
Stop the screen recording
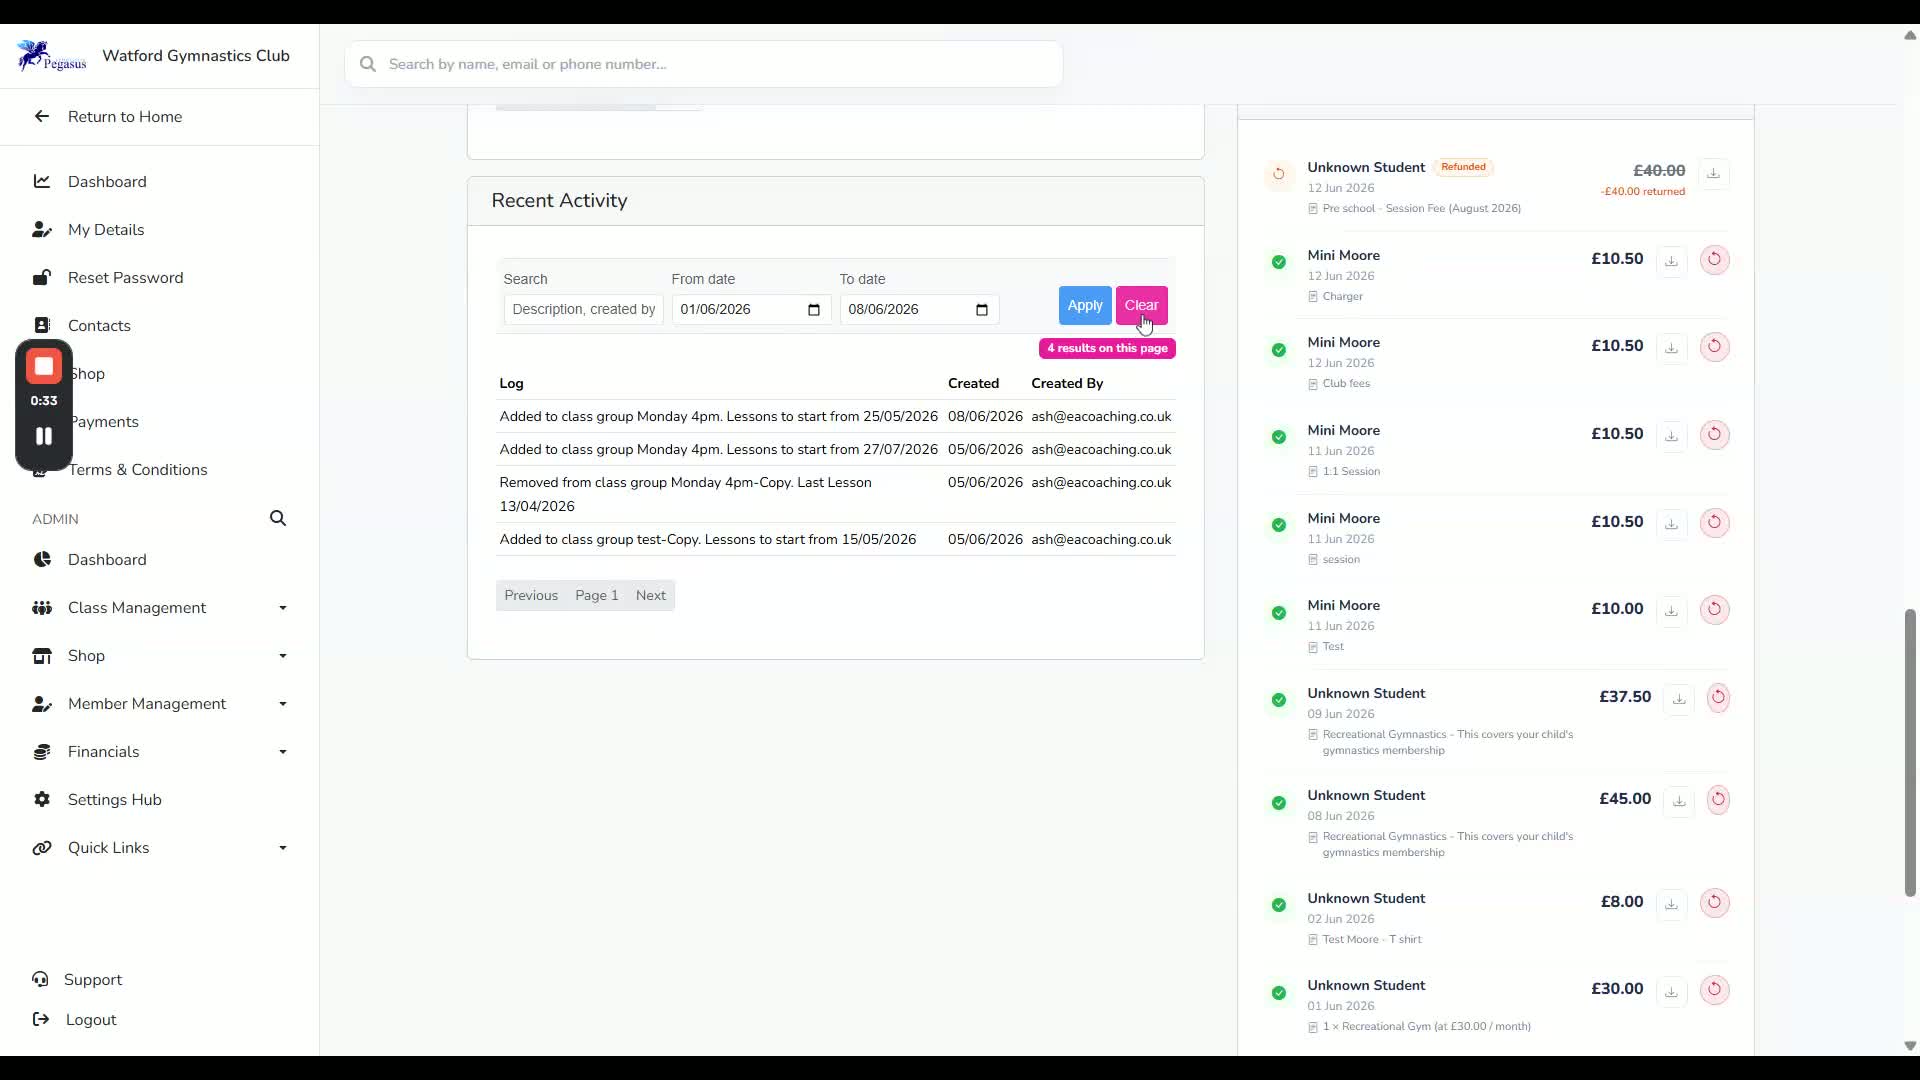tap(44, 367)
